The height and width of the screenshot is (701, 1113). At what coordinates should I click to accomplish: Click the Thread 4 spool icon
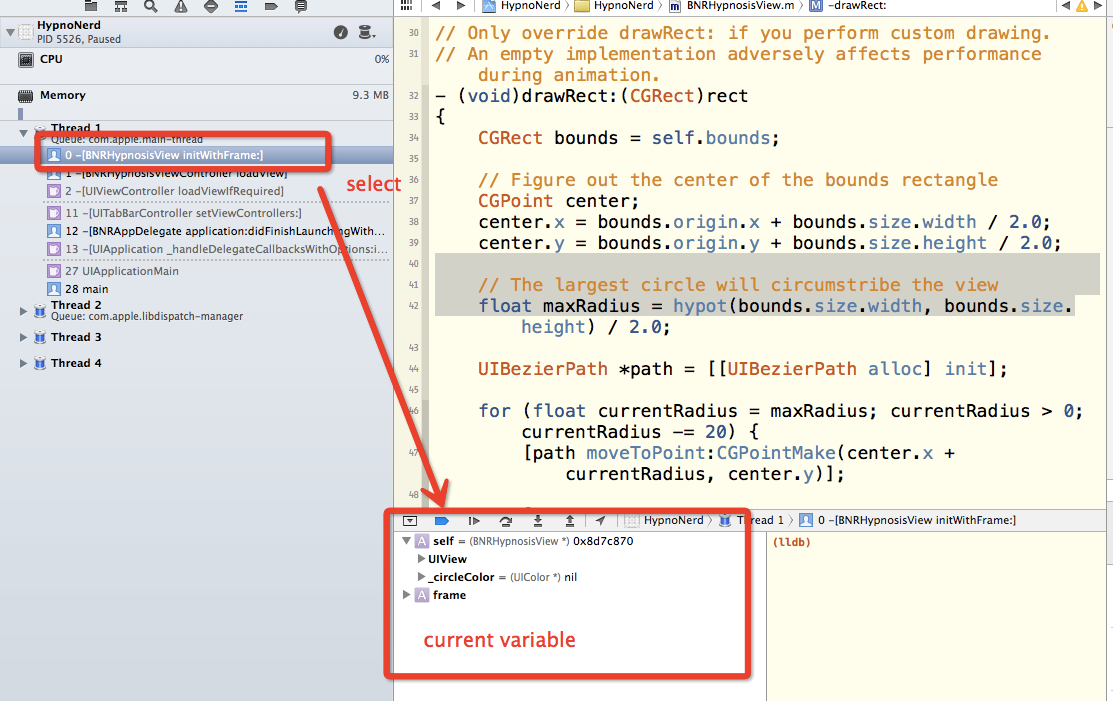pos(40,363)
